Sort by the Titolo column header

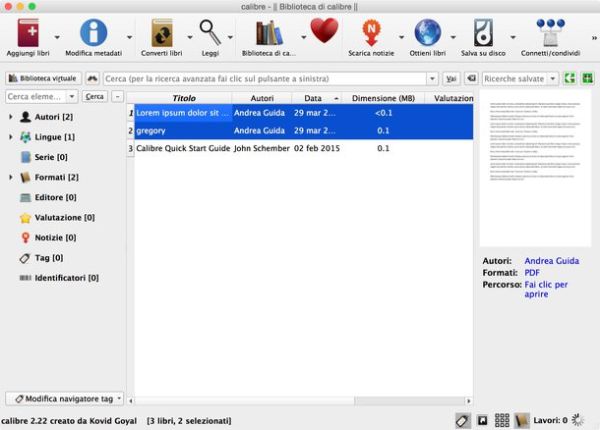coord(183,98)
